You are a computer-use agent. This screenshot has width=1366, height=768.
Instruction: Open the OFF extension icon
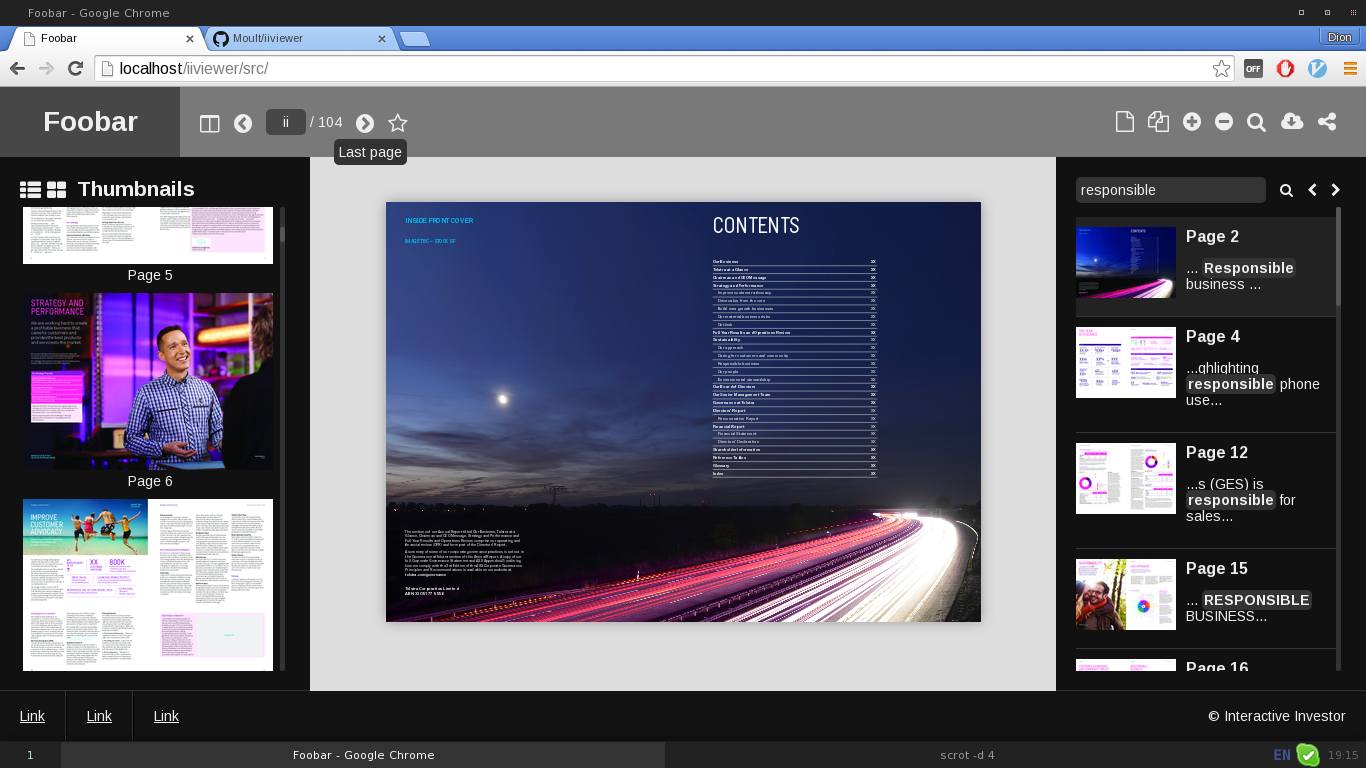click(1253, 69)
